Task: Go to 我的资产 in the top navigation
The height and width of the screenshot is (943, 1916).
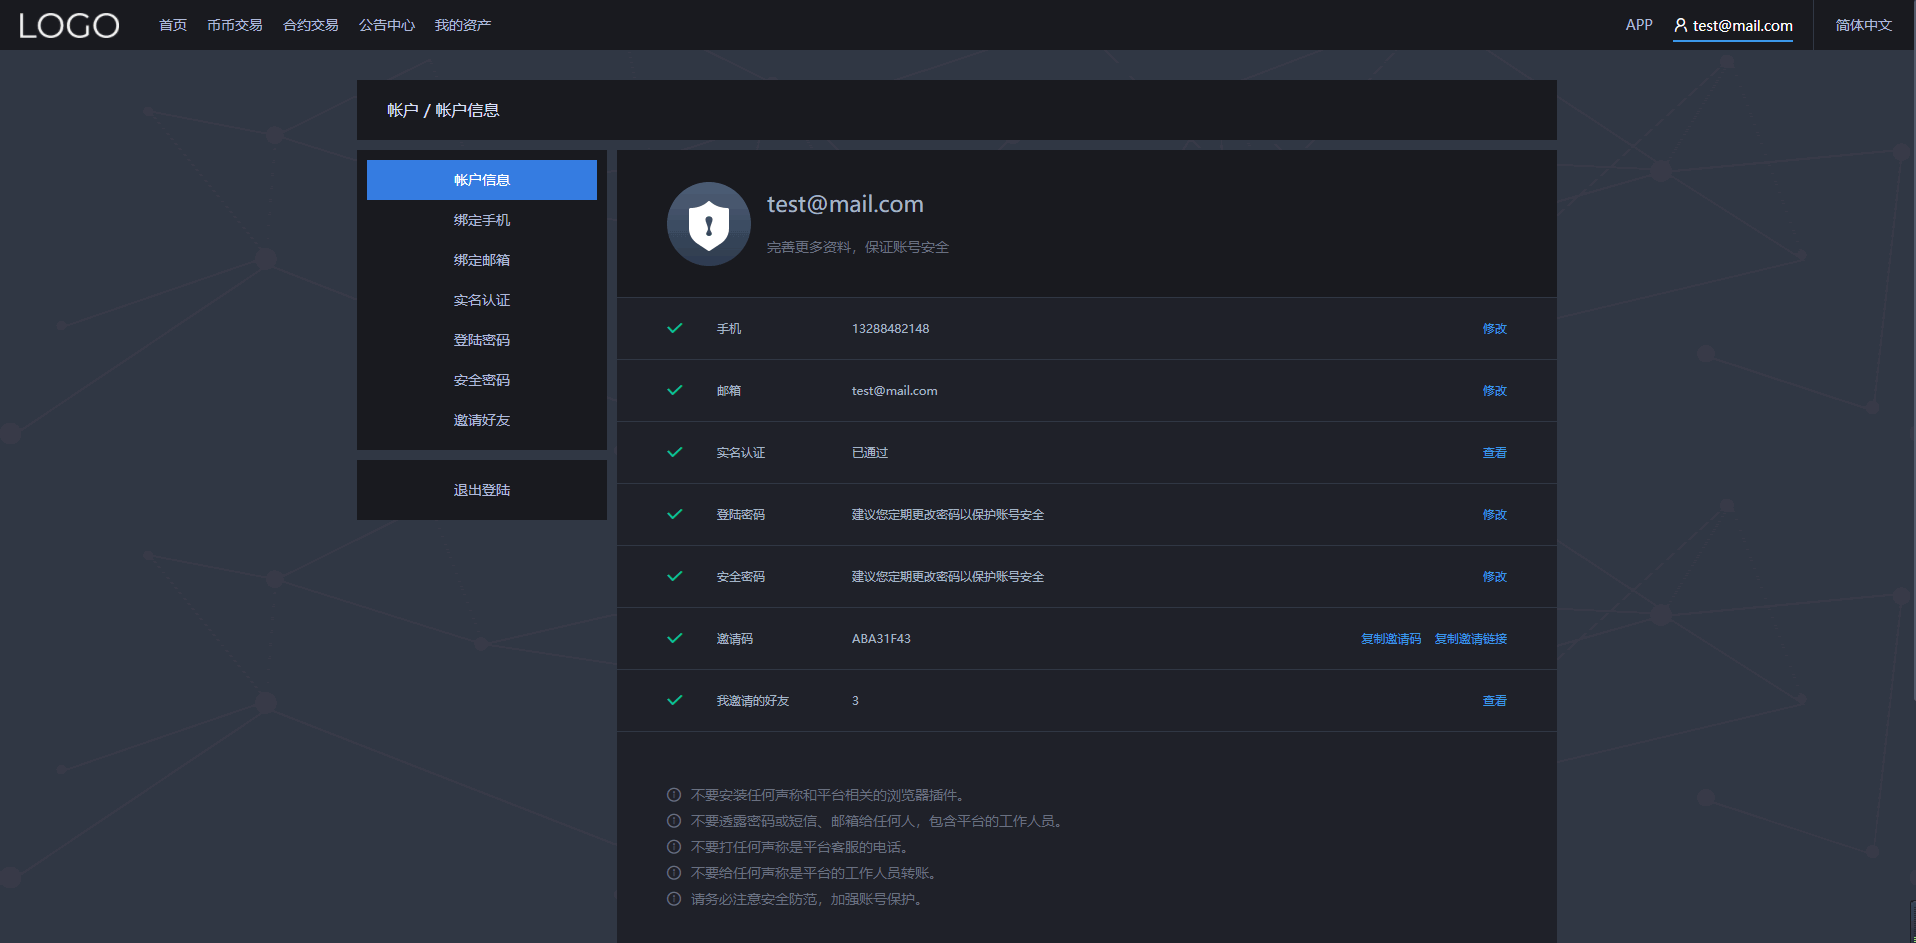Action: click(462, 25)
